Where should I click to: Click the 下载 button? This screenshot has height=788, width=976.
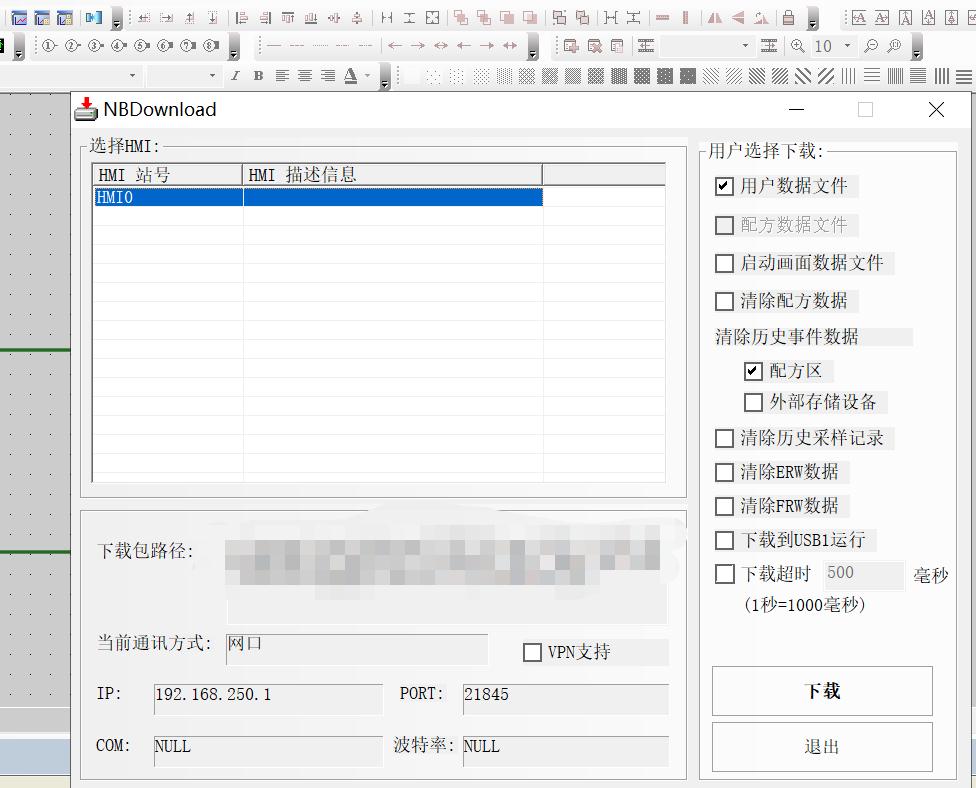[x=822, y=691]
